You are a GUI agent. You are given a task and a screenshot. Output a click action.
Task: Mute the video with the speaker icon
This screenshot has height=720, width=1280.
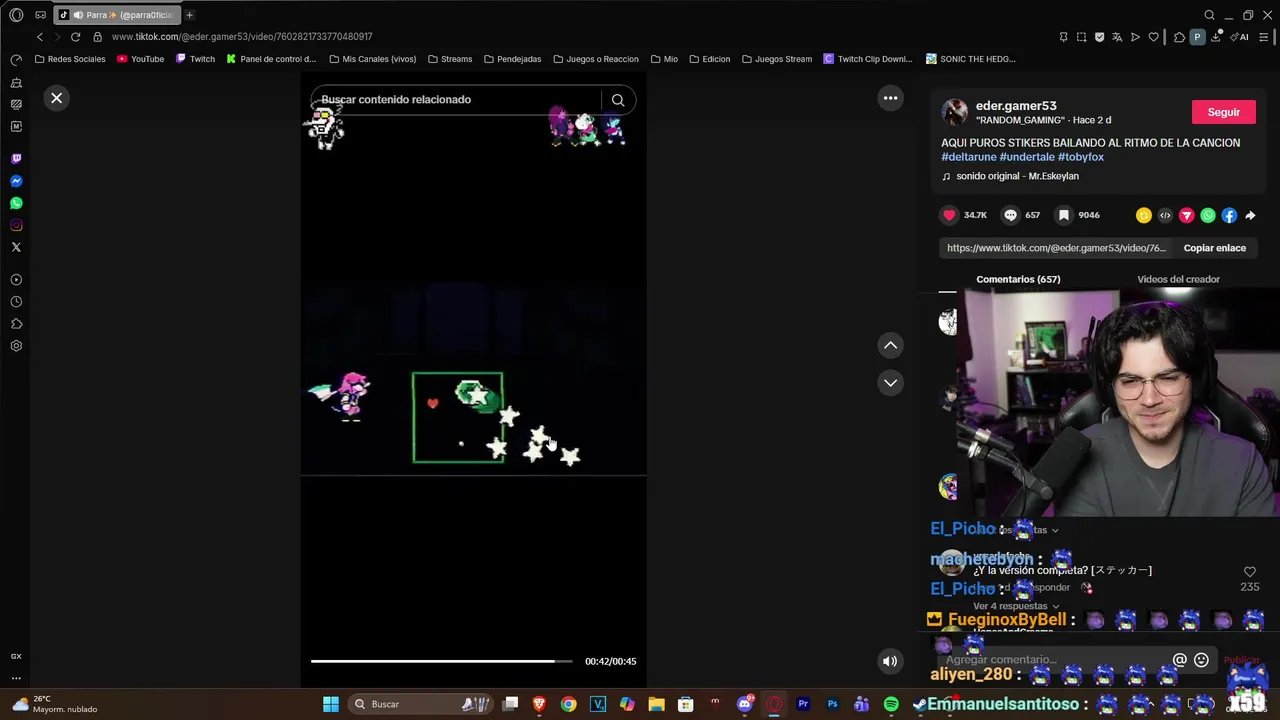890,661
